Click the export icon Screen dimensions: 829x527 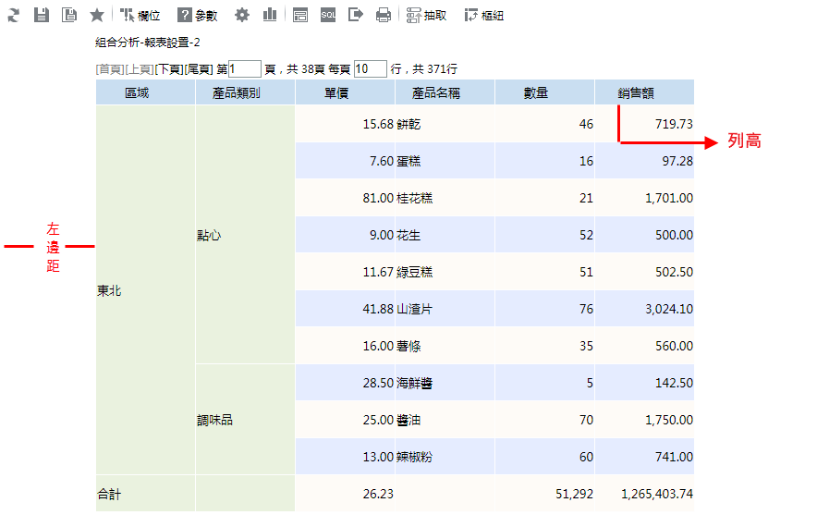pos(355,15)
